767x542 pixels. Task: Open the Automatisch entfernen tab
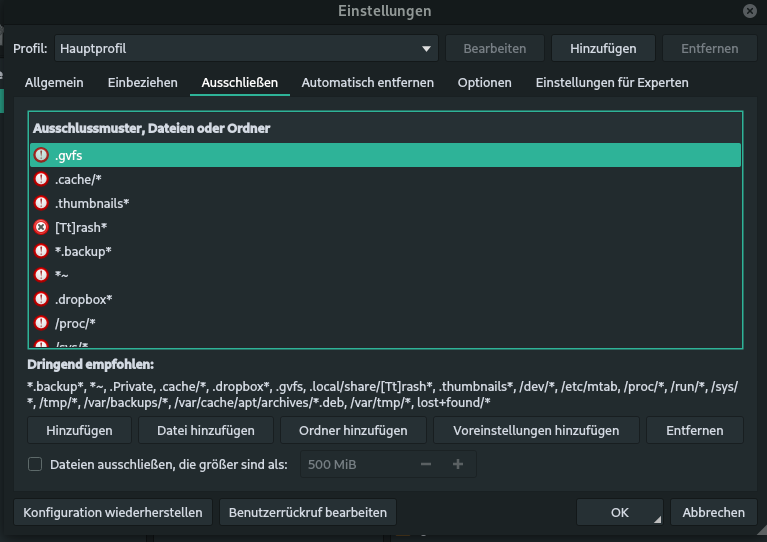pyautogui.click(x=367, y=83)
